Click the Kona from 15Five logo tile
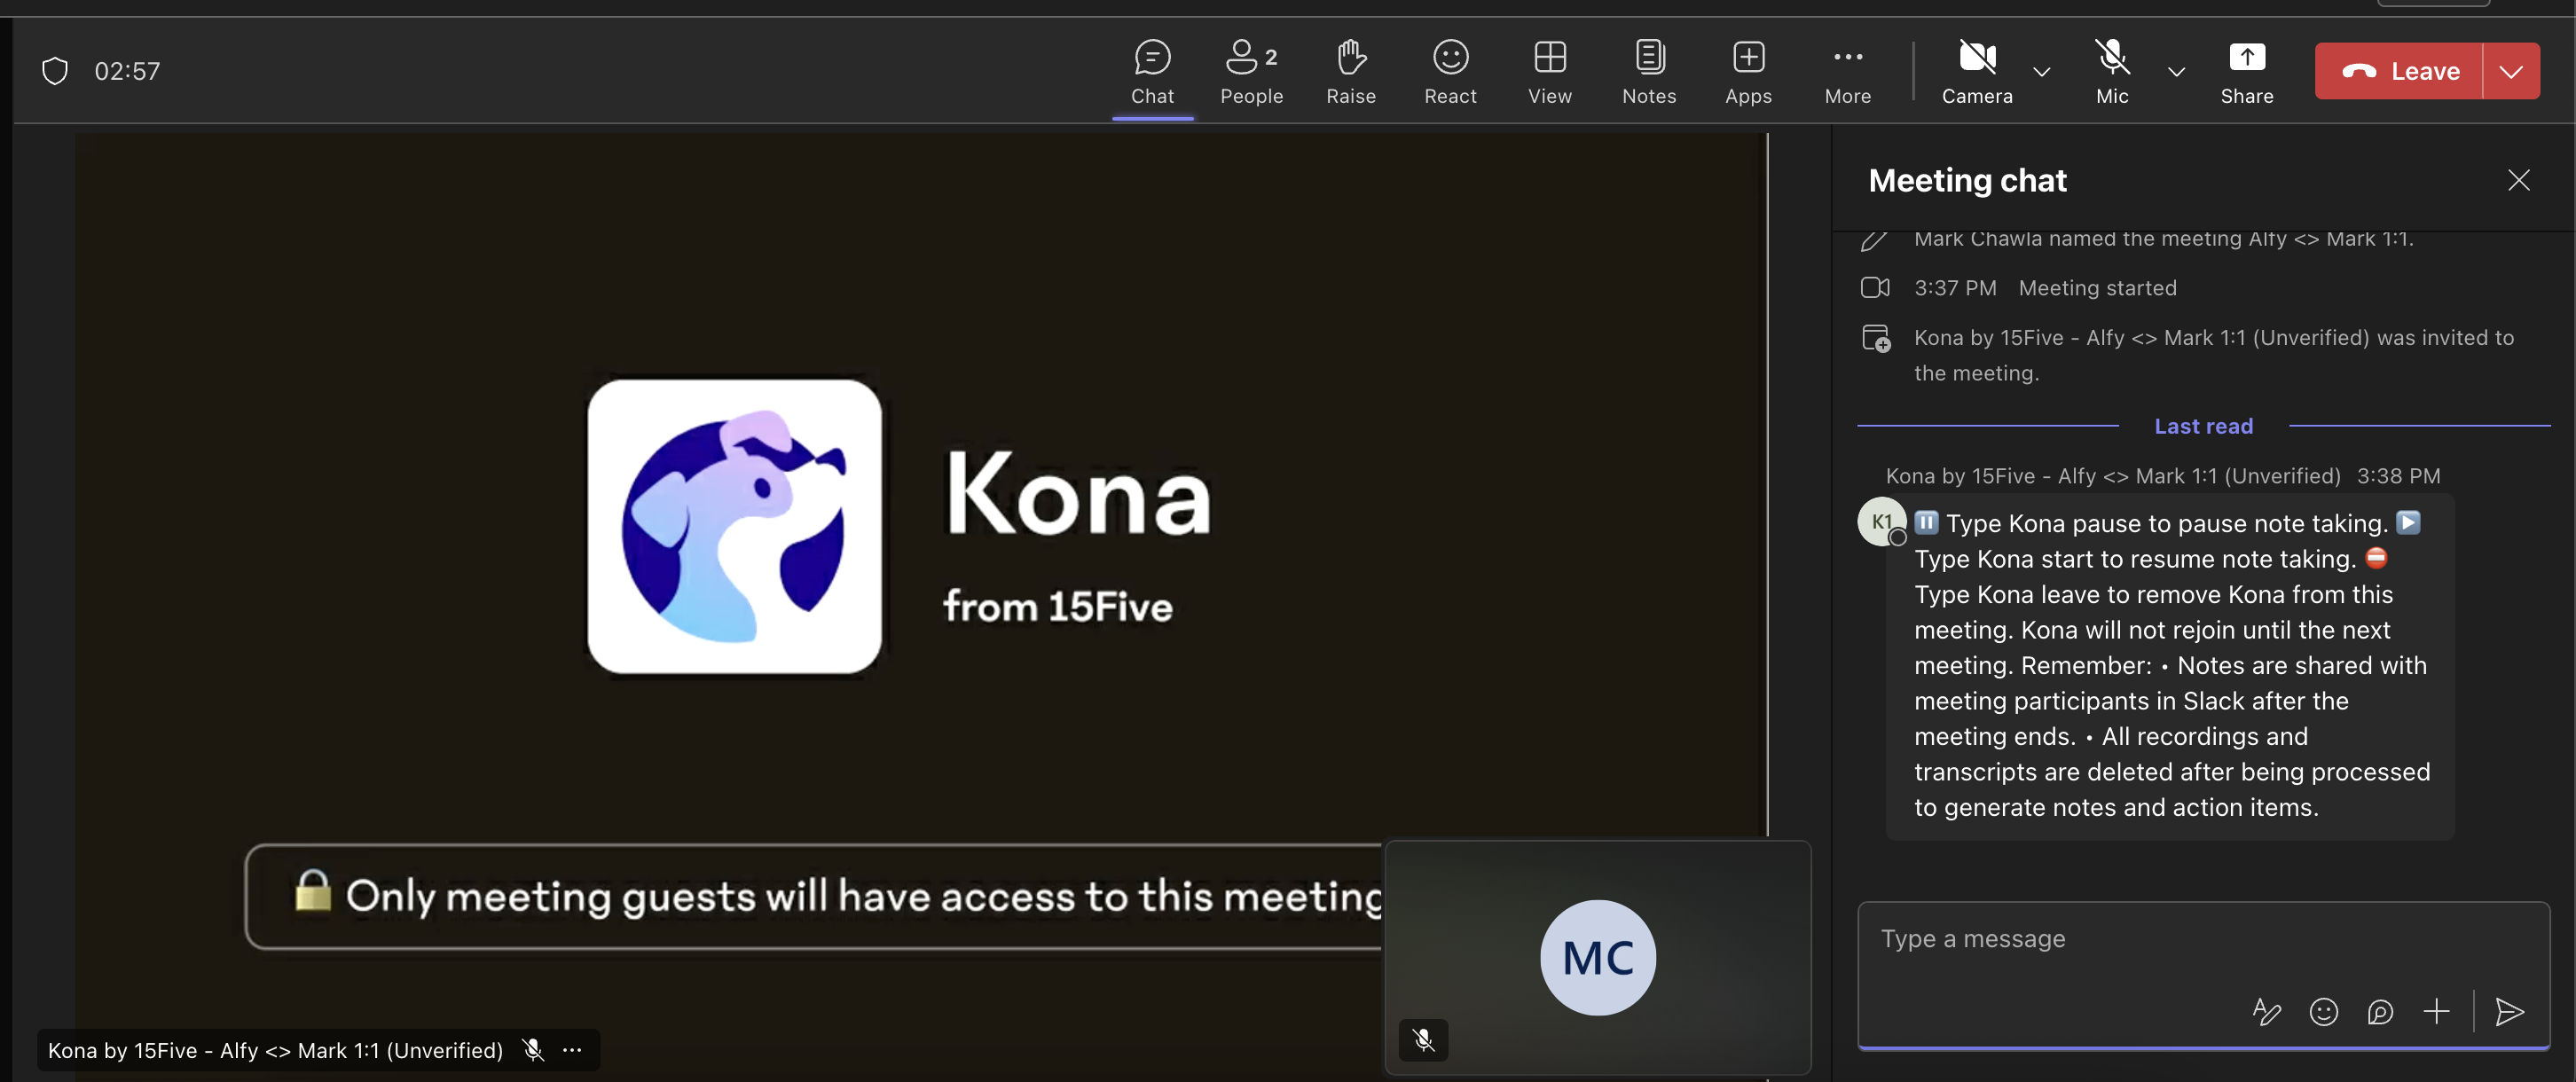Image resolution: width=2576 pixels, height=1082 pixels. (735, 526)
